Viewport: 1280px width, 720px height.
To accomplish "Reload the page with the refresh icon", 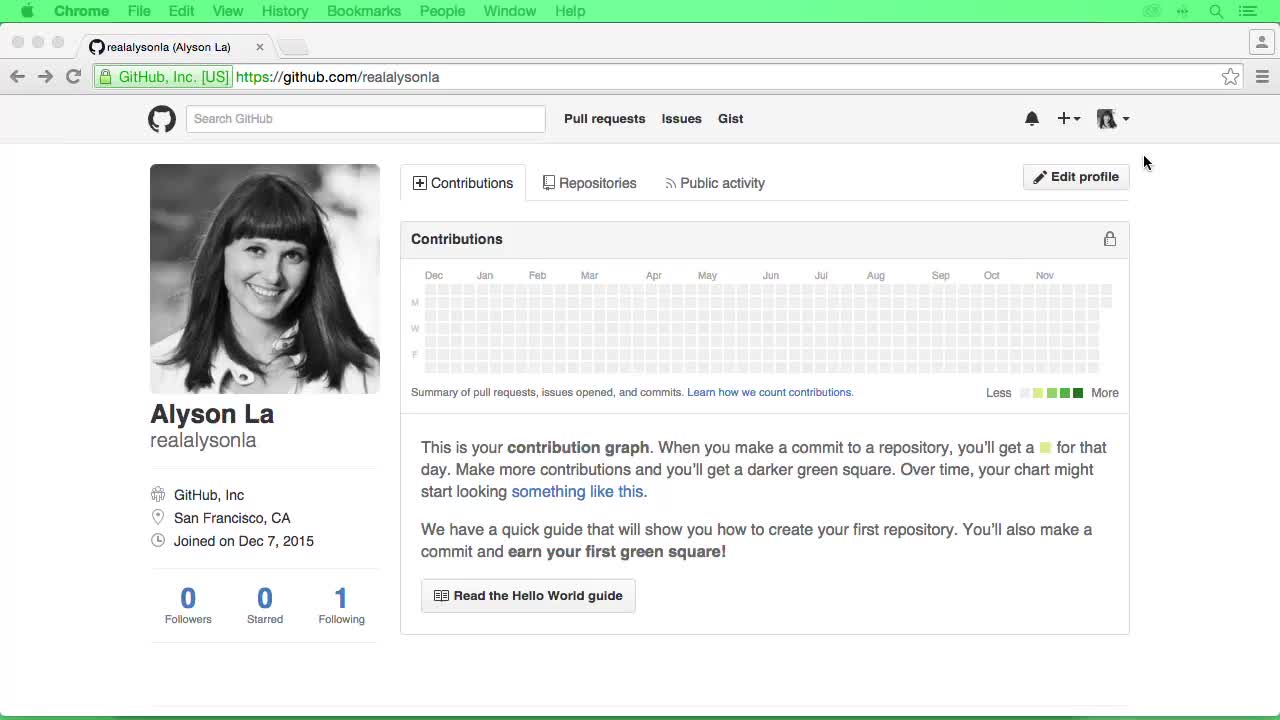I will tap(73, 77).
